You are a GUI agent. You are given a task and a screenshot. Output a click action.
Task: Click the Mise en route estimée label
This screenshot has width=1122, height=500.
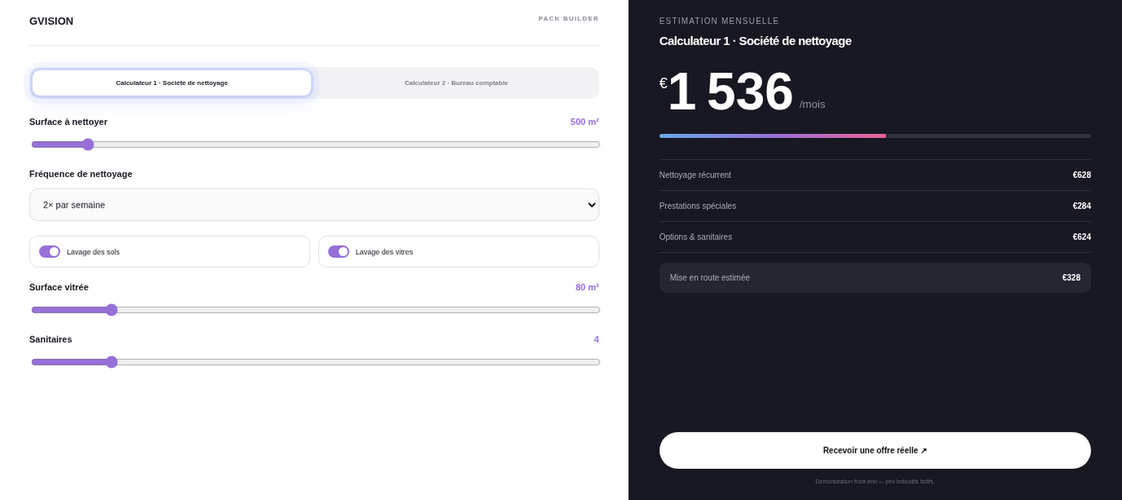[709, 278]
